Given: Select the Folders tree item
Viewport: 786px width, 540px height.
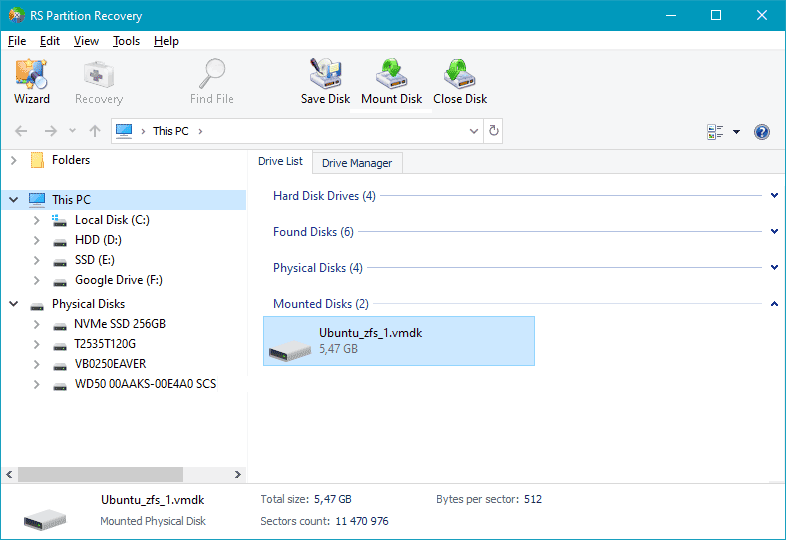Looking at the screenshot, I should (71, 160).
